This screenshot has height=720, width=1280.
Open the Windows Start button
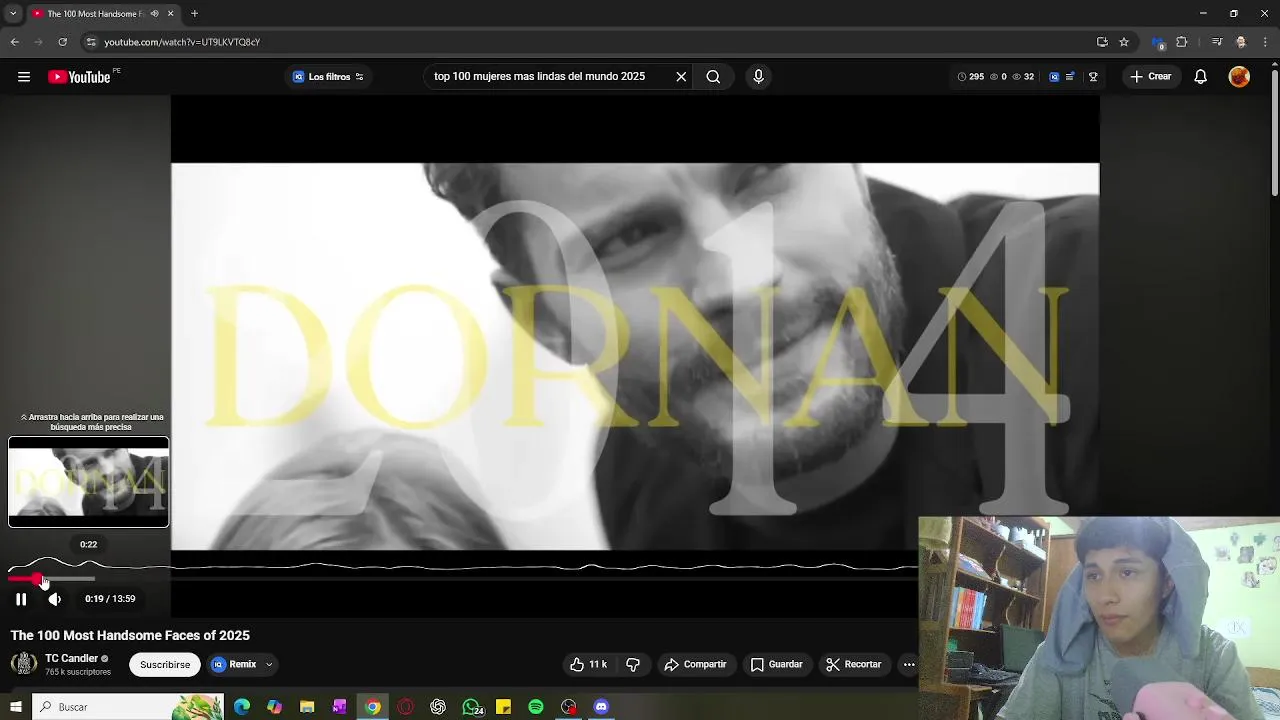coord(15,707)
